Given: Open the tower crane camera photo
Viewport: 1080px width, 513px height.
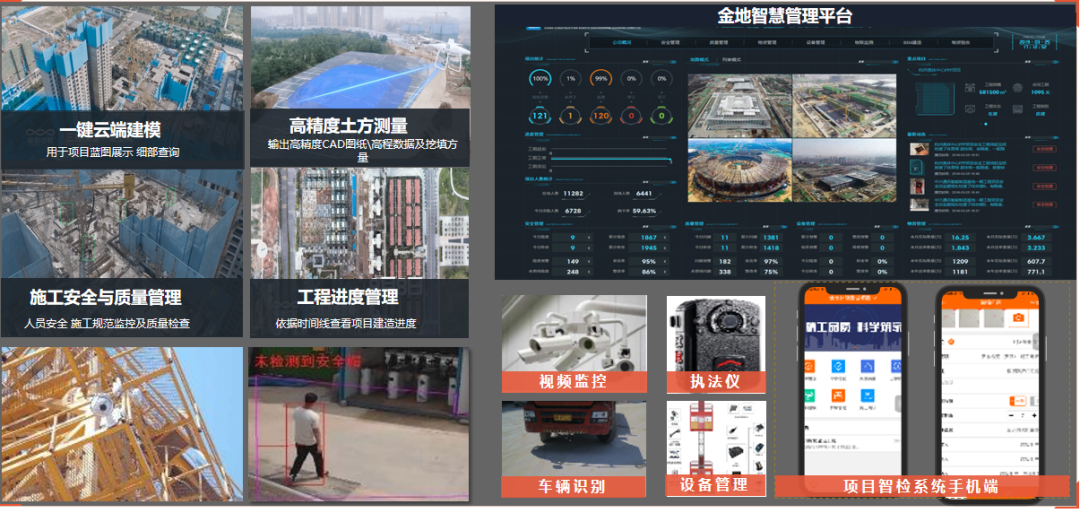Looking at the screenshot, I should [x=122, y=423].
